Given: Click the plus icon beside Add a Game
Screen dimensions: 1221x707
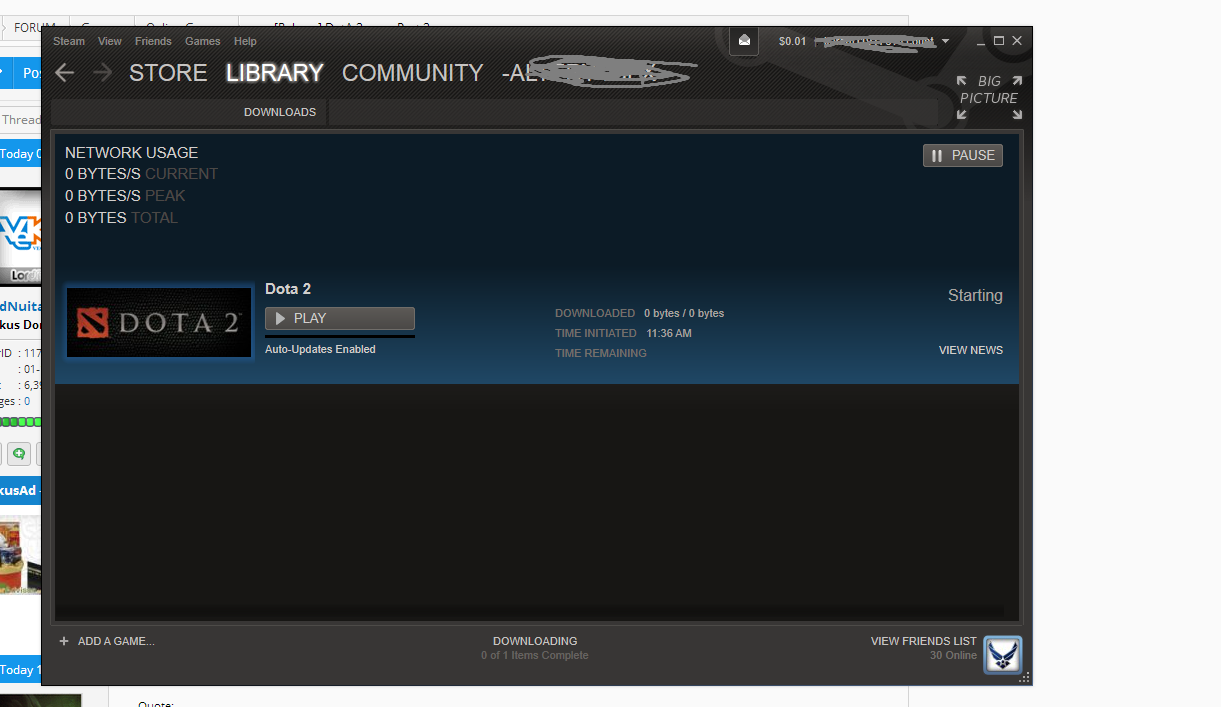Looking at the screenshot, I should (64, 641).
